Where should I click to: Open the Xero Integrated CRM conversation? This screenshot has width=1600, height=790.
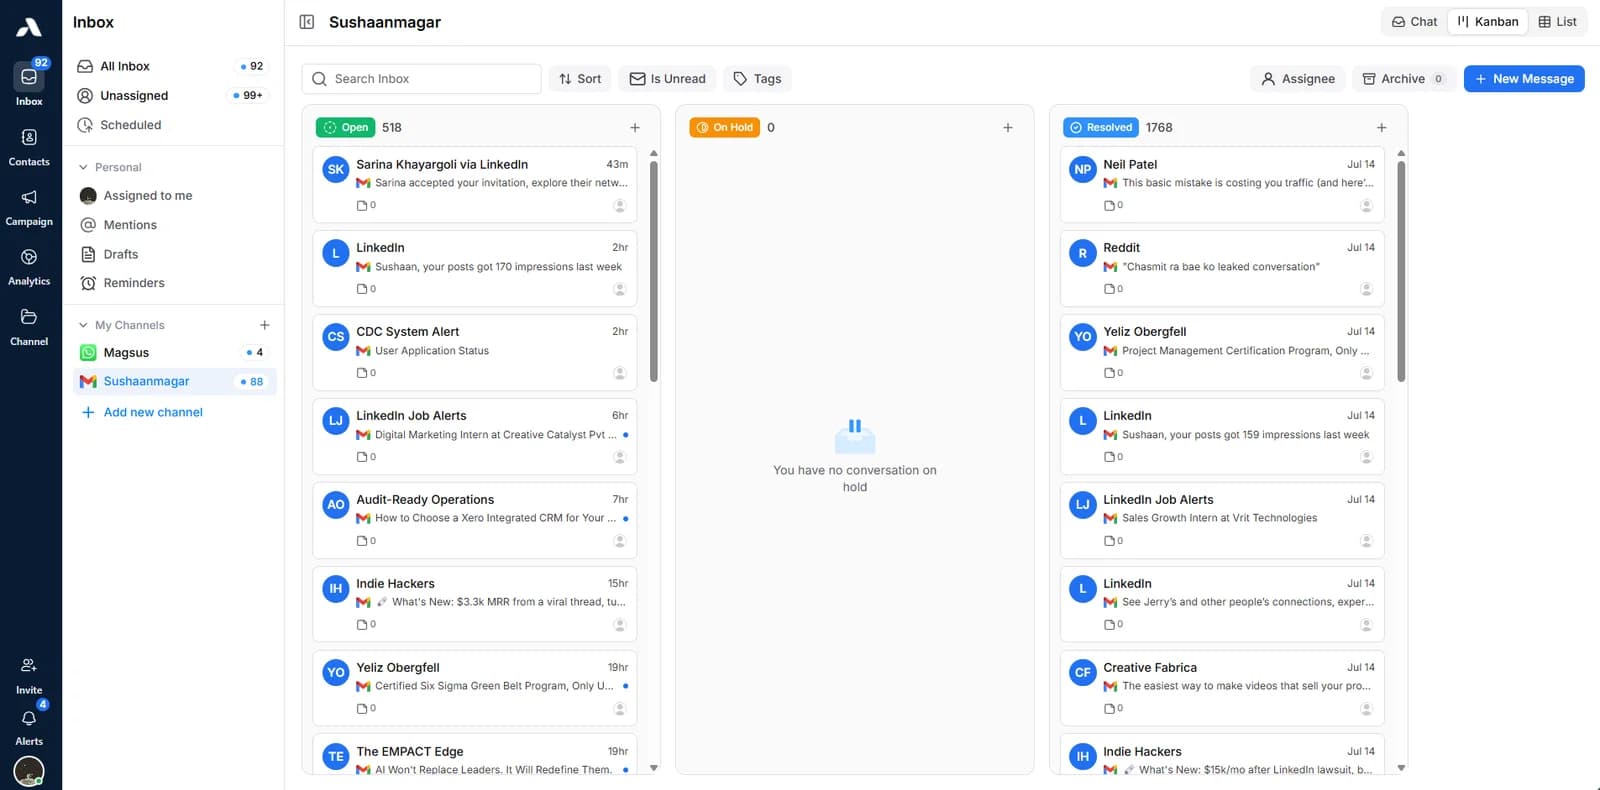click(x=475, y=521)
